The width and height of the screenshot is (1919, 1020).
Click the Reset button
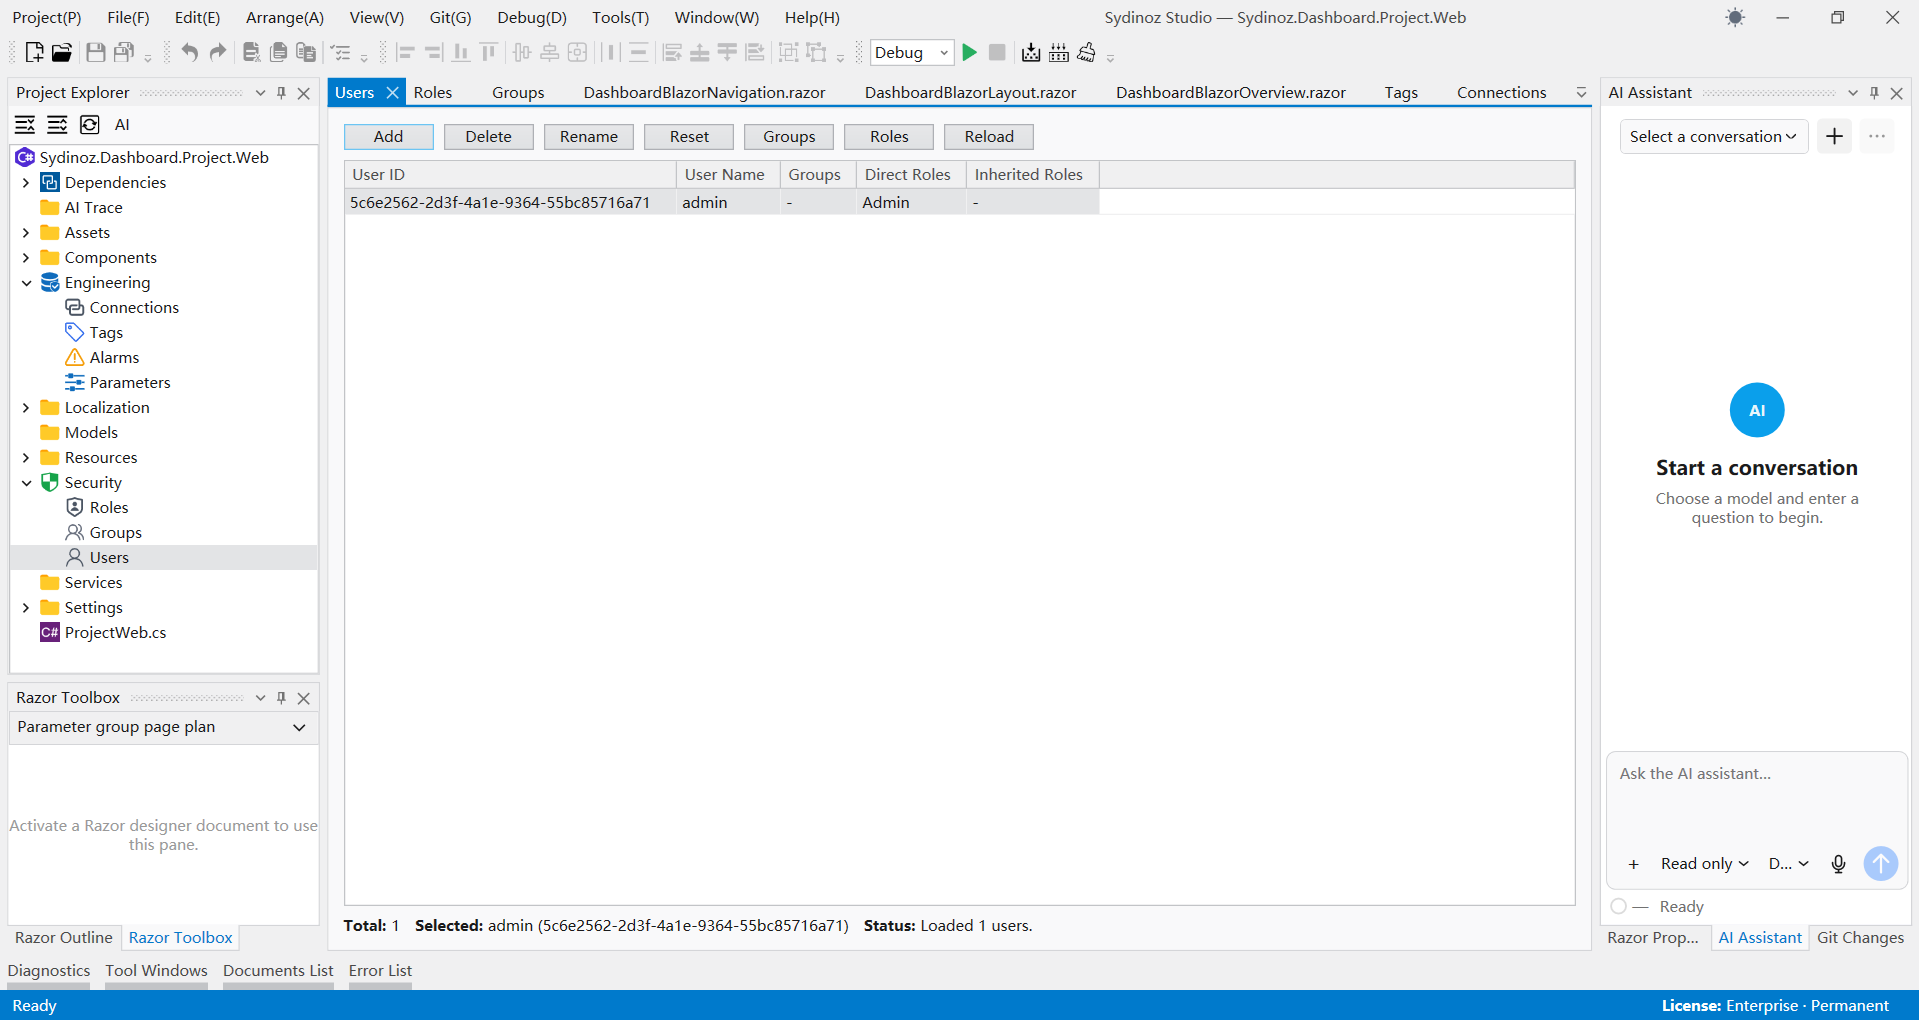689,137
